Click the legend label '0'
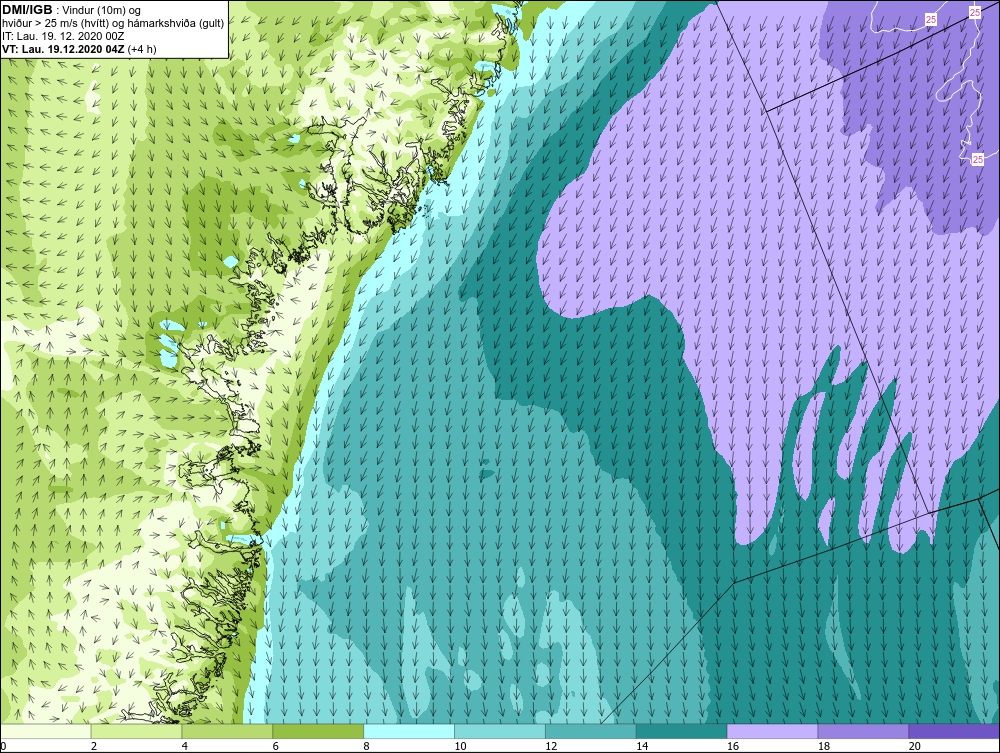This screenshot has height=753, width=1000. tap(3, 746)
